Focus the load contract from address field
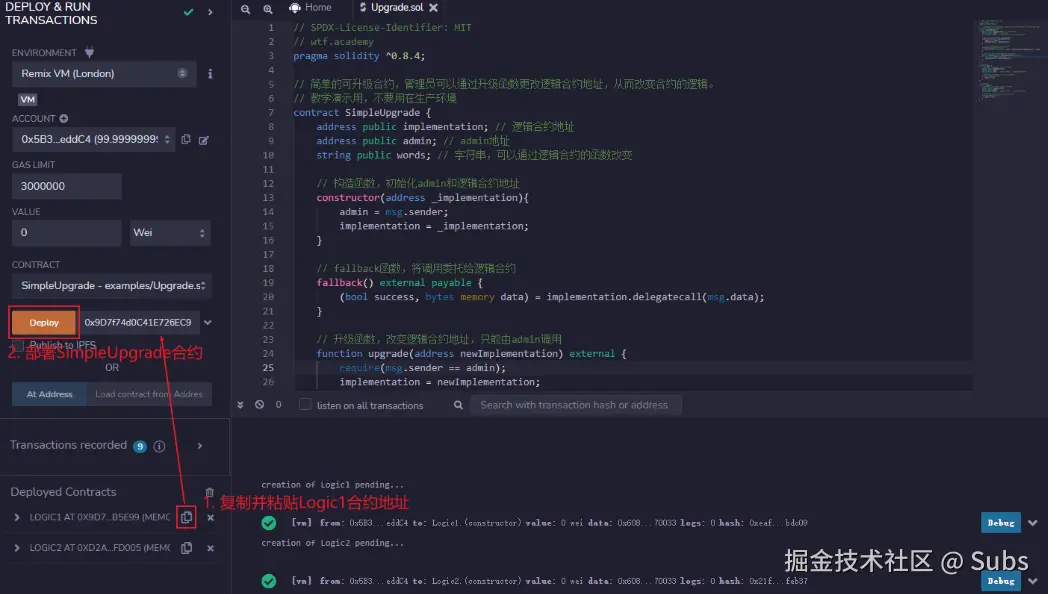The width and height of the screenshot is (1048, 594). pos(149,394)
